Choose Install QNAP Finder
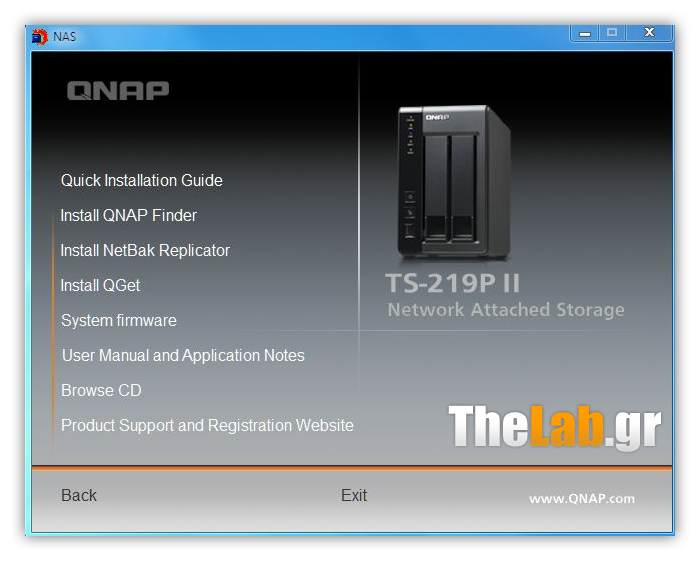 pos(129,216)
